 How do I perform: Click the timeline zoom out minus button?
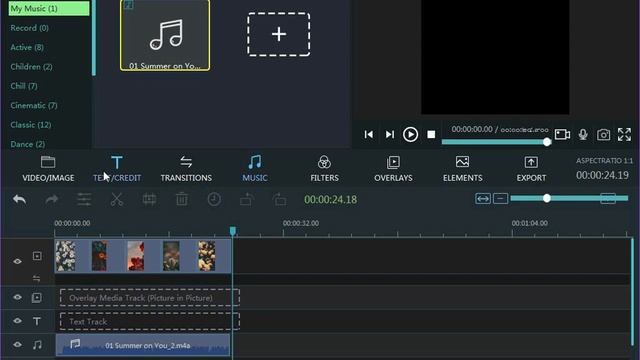[500, 199]
